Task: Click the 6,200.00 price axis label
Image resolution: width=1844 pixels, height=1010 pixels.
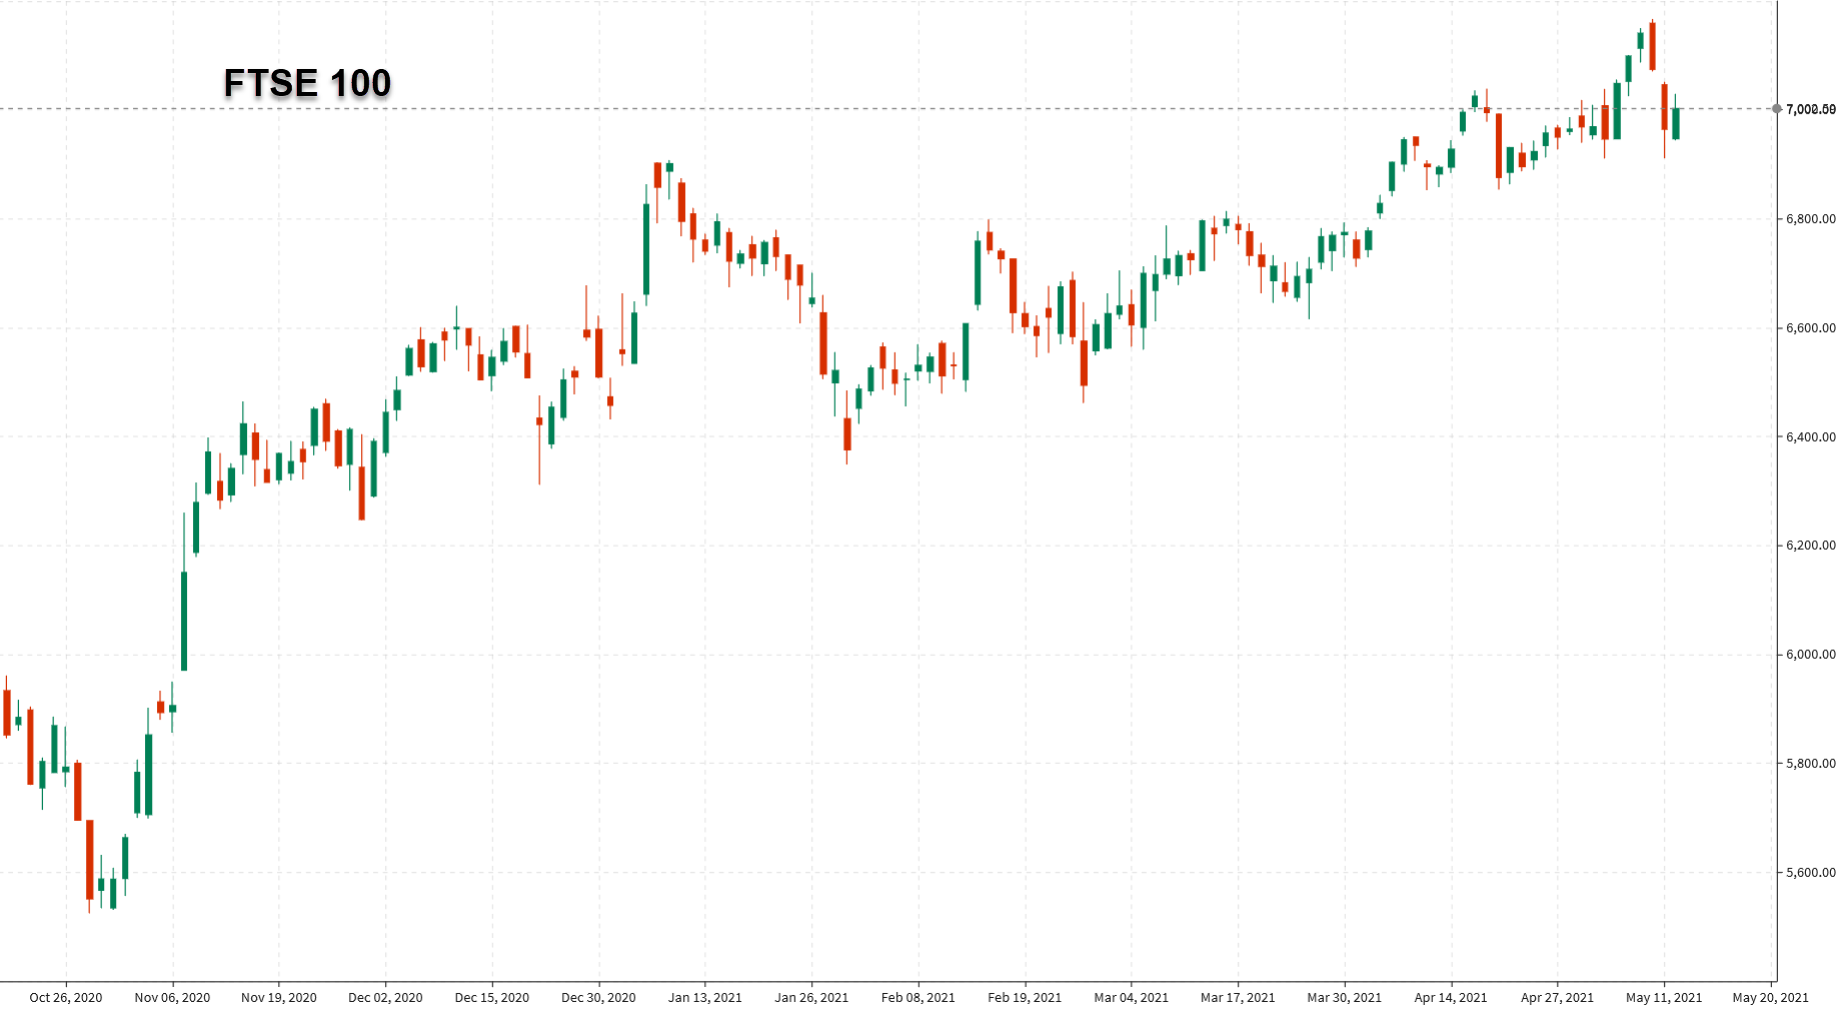Action: [x=1811, y=546]
